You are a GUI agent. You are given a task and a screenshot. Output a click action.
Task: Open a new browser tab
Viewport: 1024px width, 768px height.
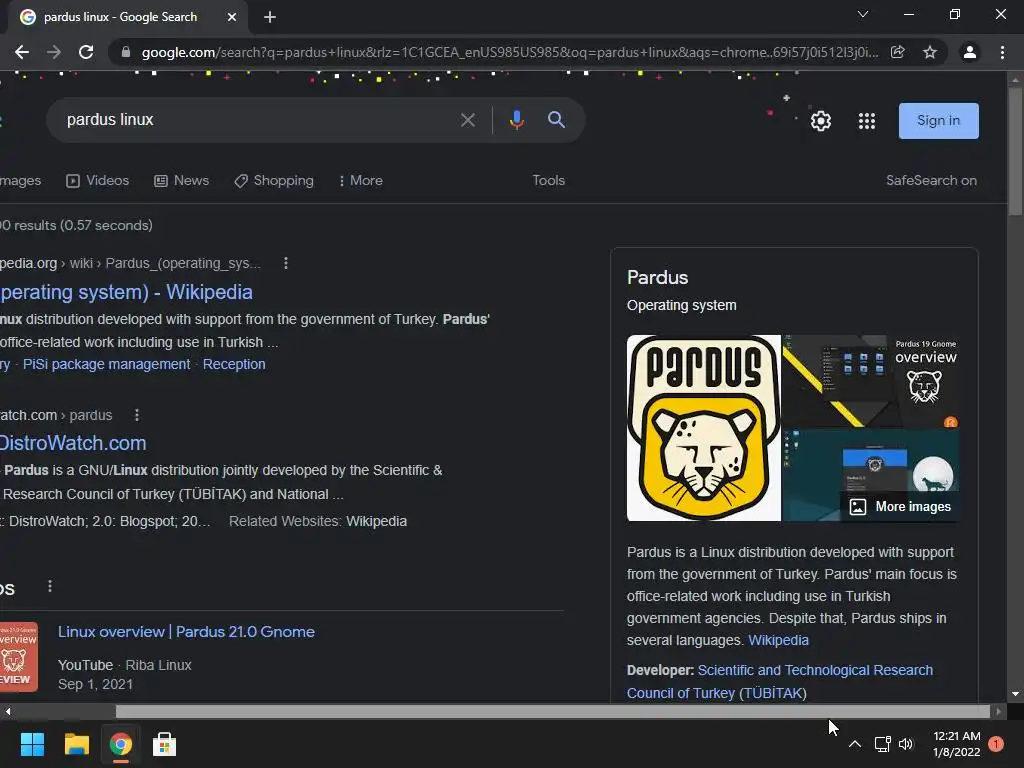tap(270, 17)
